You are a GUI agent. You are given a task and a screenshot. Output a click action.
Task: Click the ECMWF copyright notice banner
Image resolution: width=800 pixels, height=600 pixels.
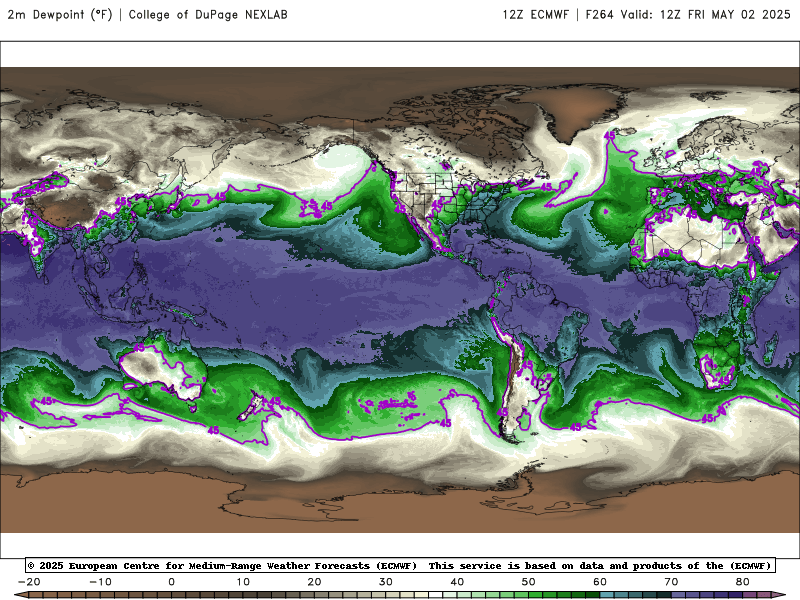(400, 565)
